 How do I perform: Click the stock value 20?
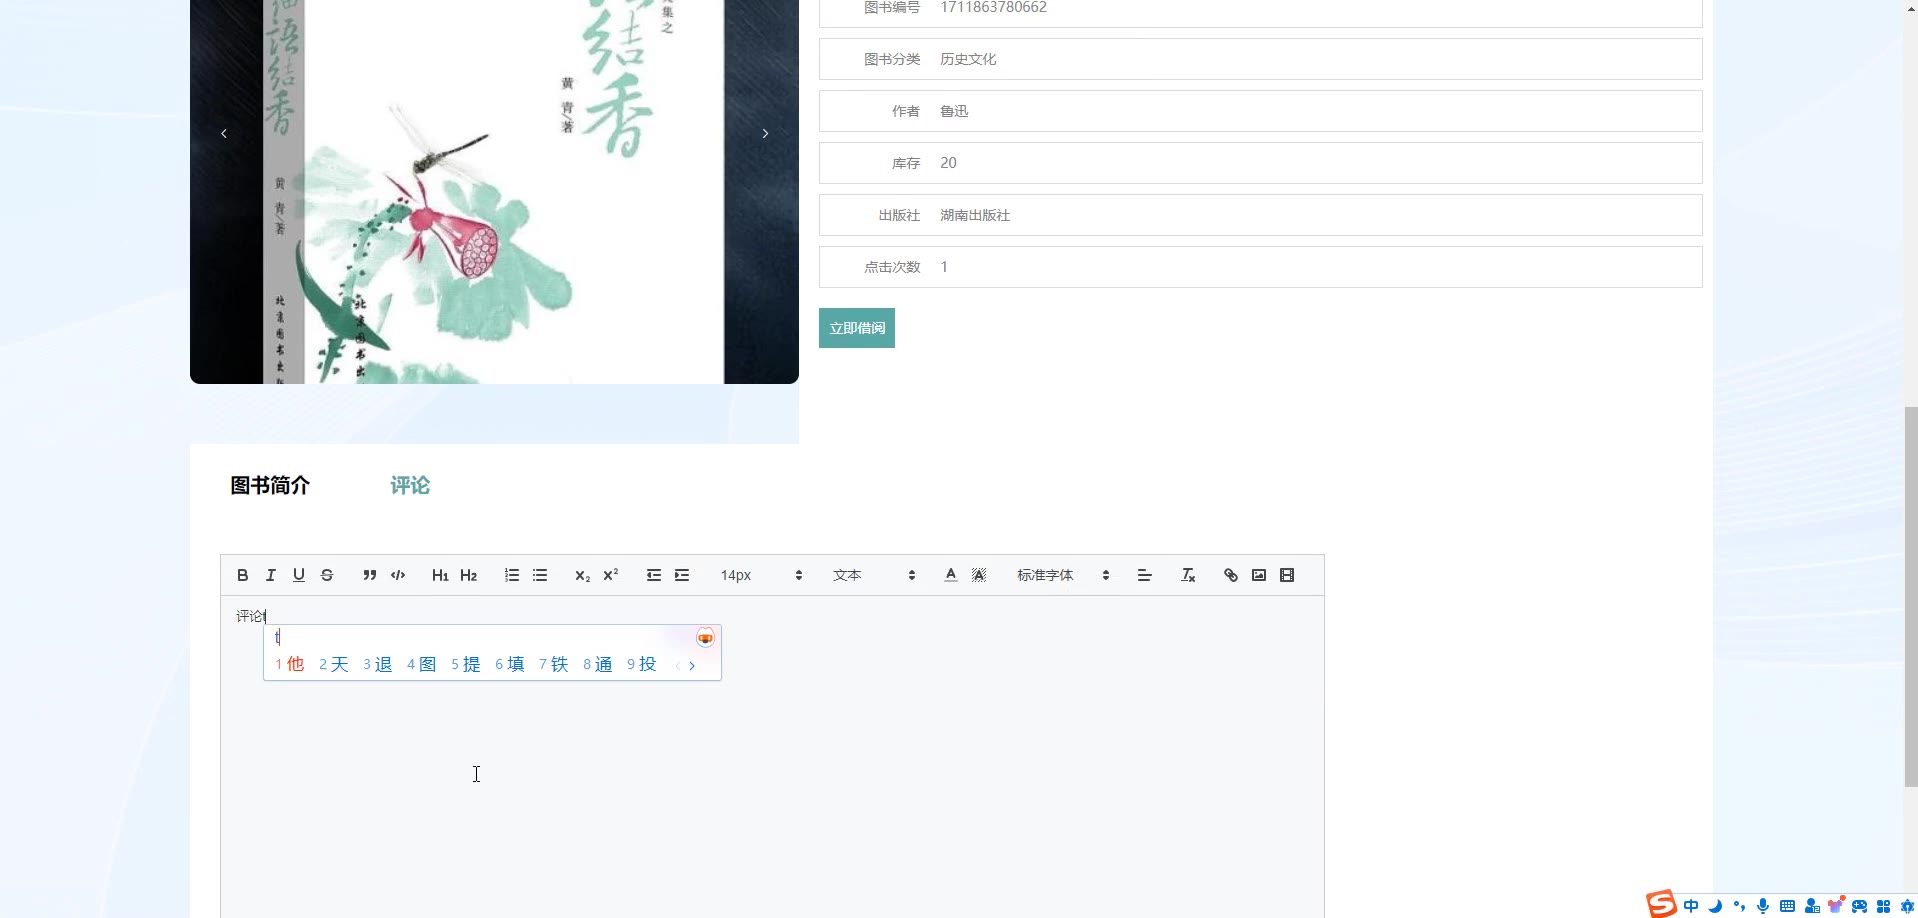click(948, 163)
